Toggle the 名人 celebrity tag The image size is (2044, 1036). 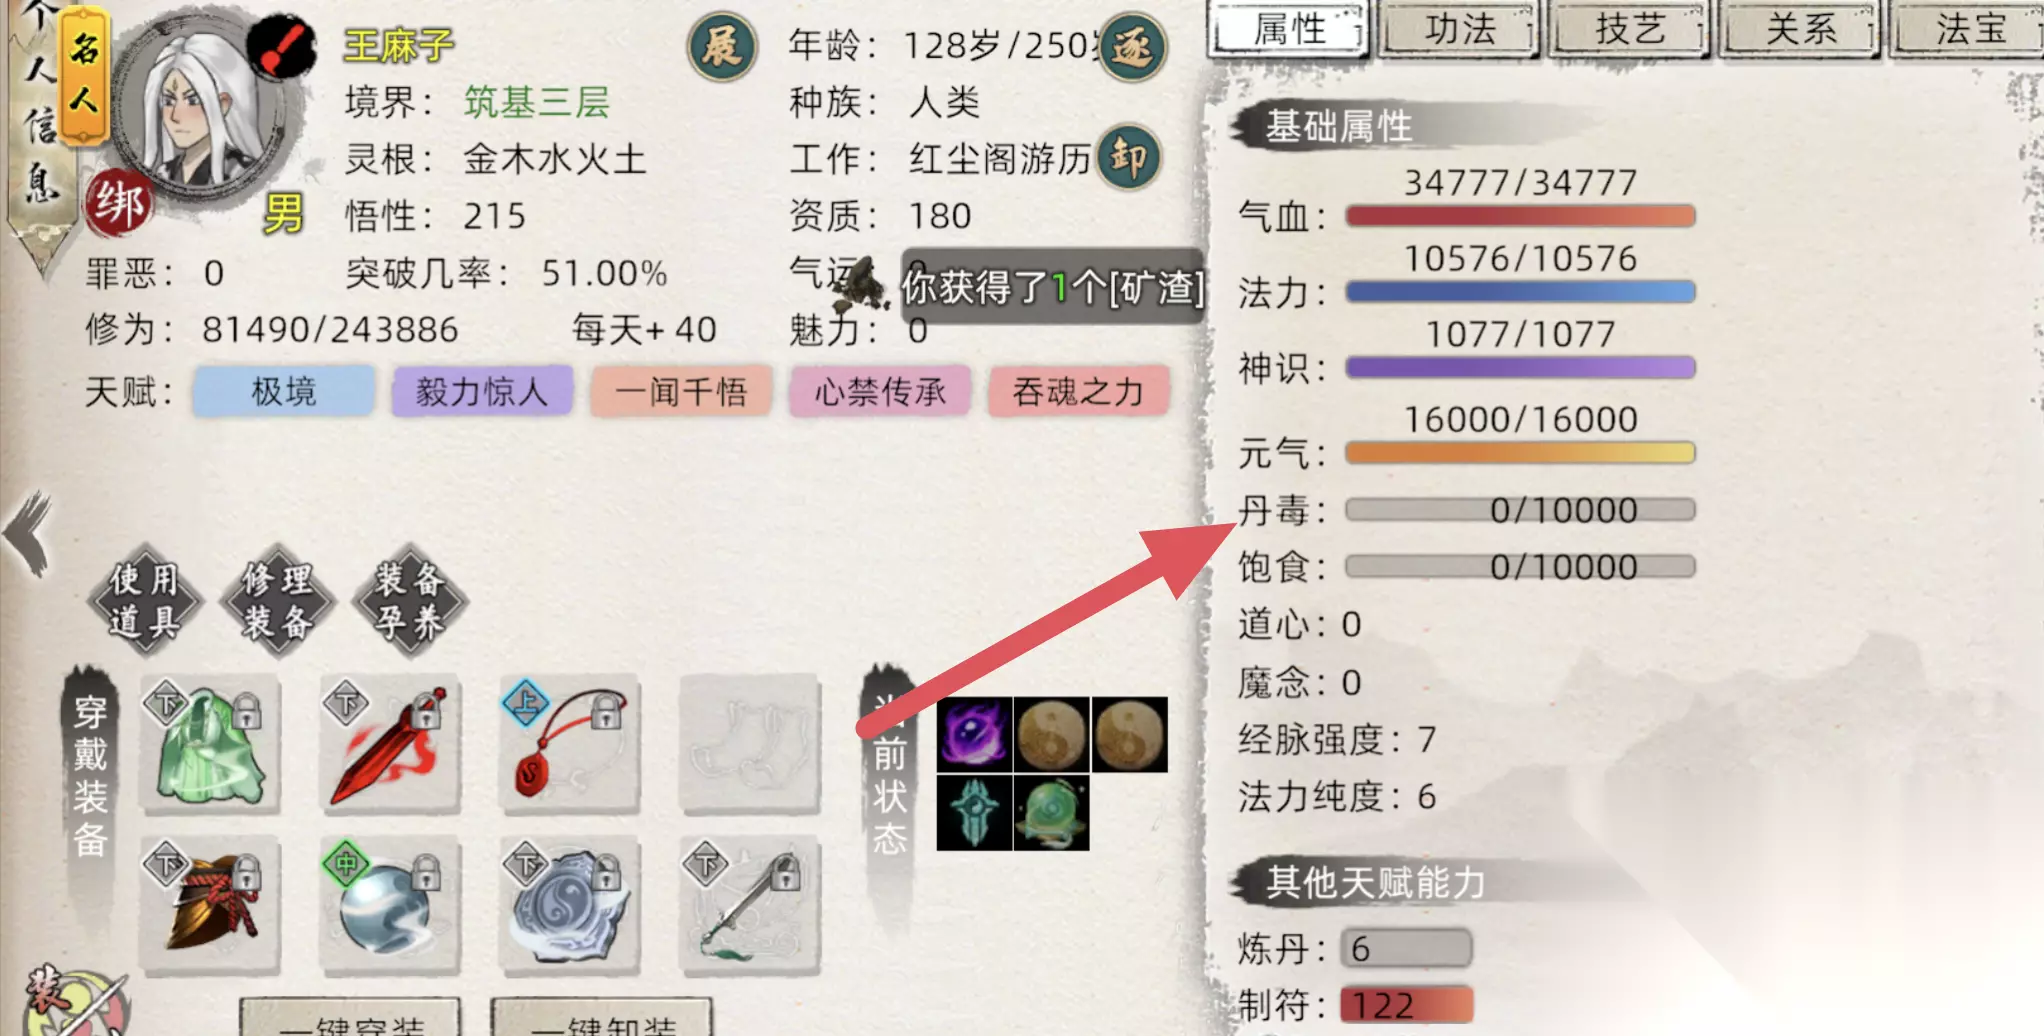[85, 75]
